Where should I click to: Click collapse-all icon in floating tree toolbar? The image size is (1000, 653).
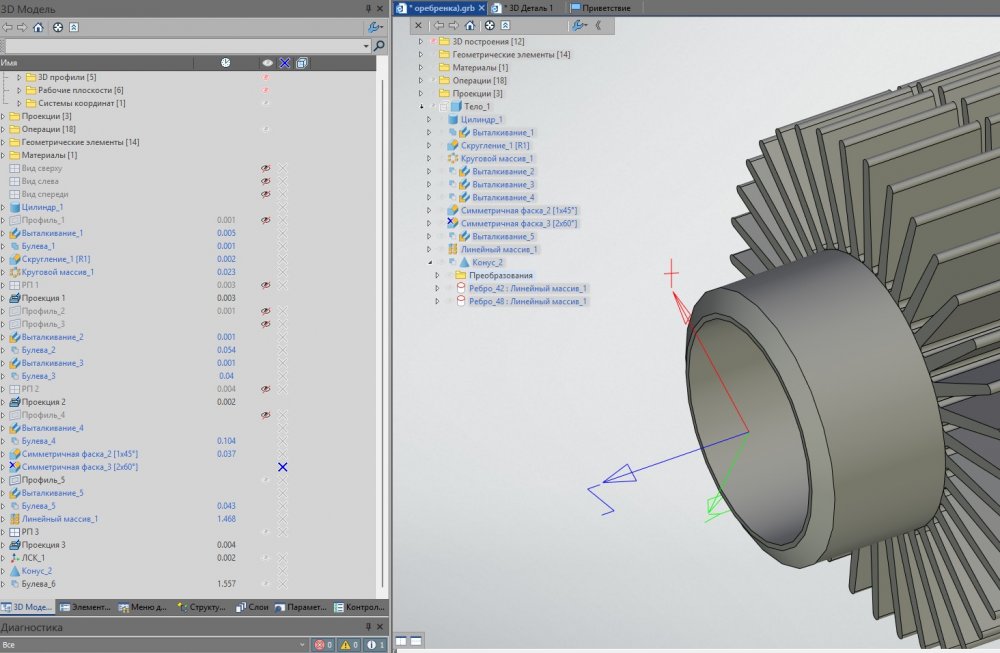coord(505,26)
